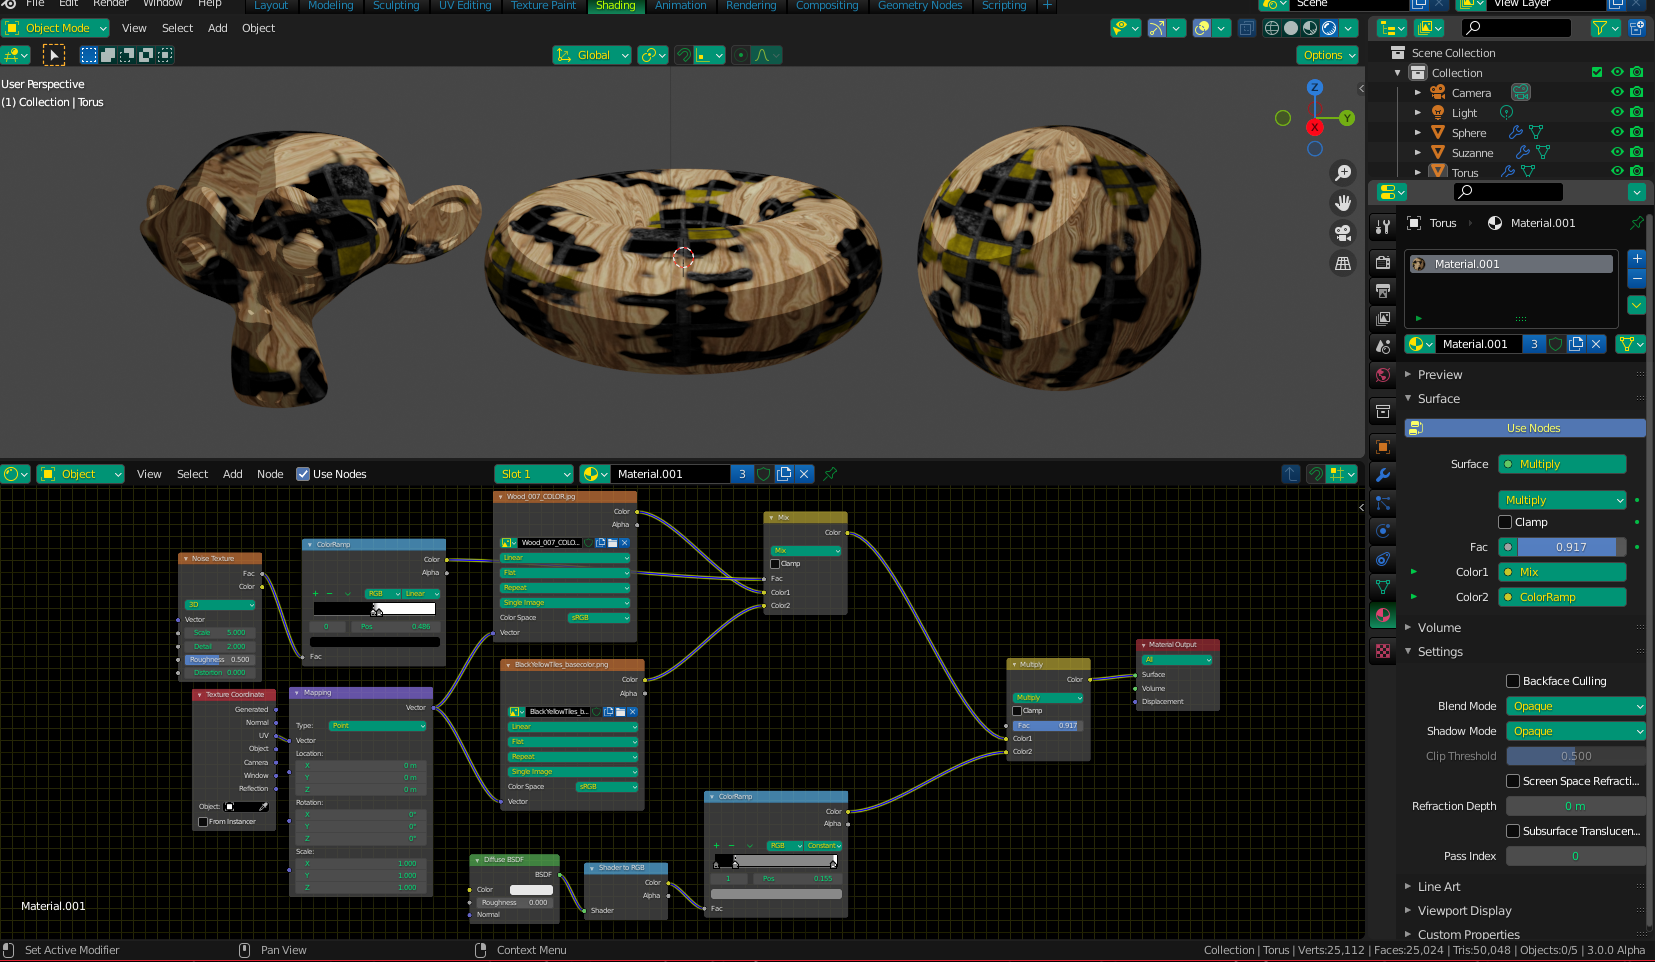The height and width of the screenshot is (962, 1655).
Task: Switch to the Animation workspace tab
Action: pos(680,6)
